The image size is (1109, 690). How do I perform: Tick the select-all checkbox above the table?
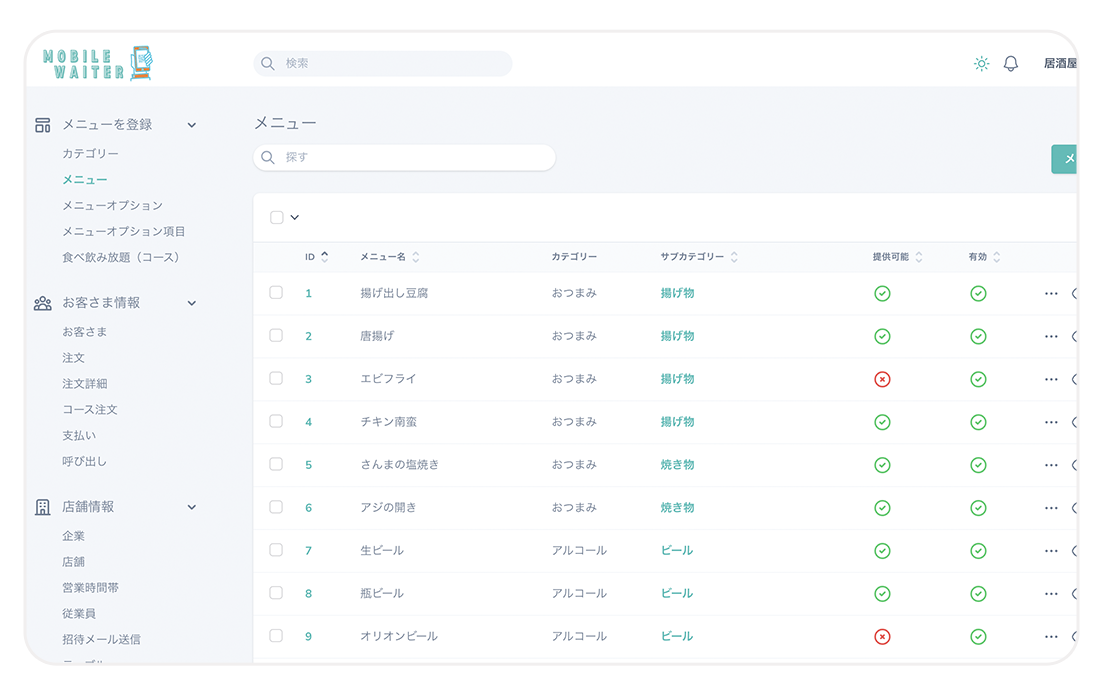tap(277, 217)
